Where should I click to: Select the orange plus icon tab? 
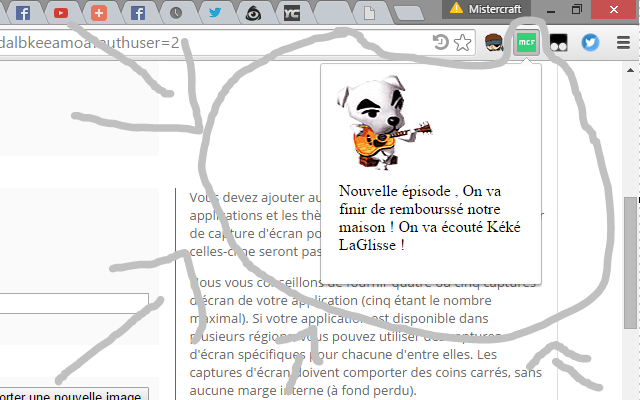point(99,13)
